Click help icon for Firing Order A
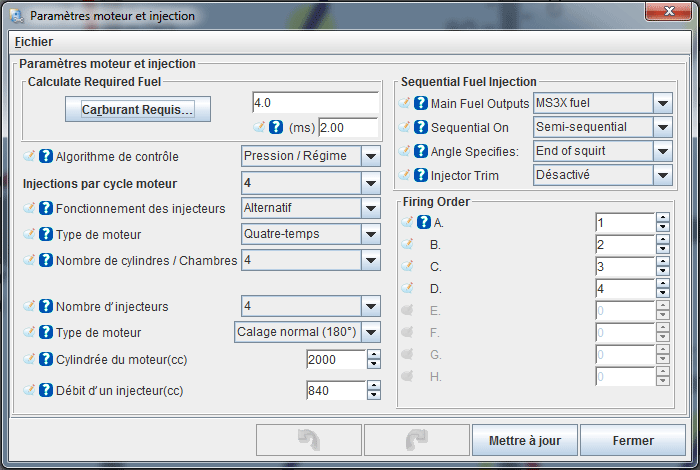 [423, 223]
